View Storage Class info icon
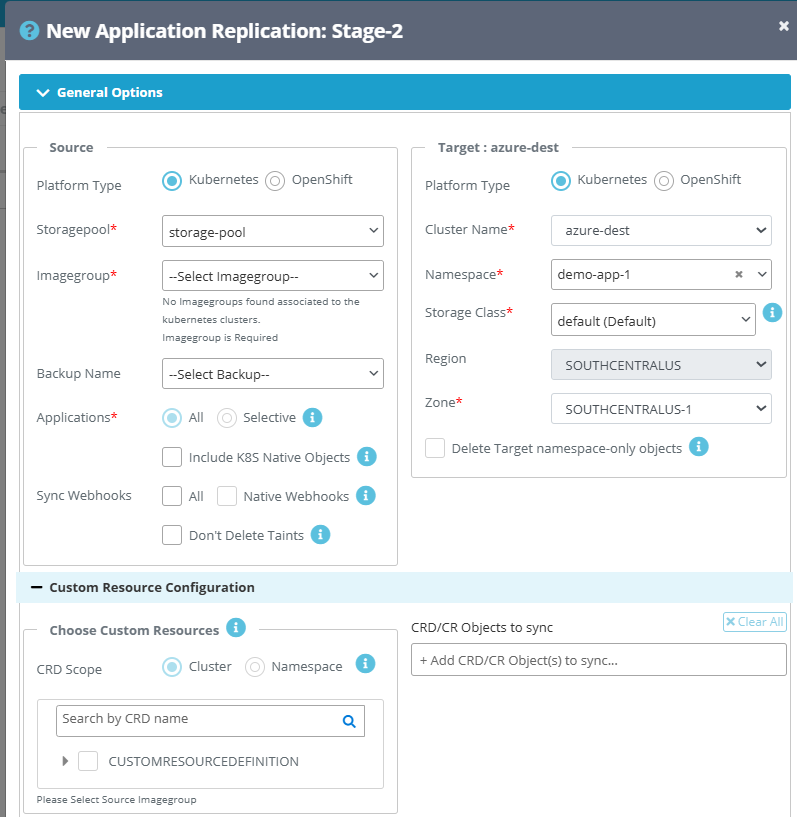 click(772, 313)
